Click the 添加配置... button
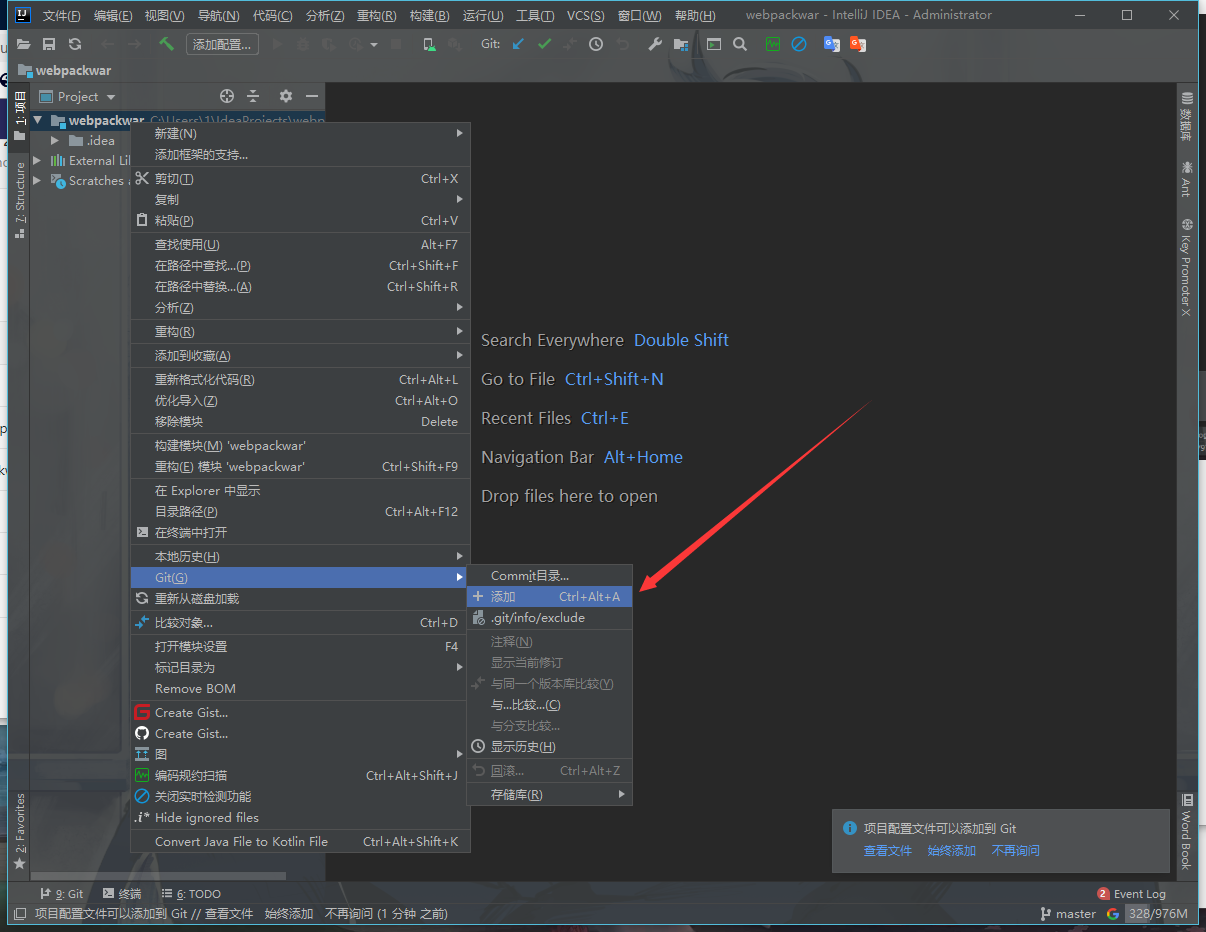The image size is (1206, 932). tap(223, 44)
